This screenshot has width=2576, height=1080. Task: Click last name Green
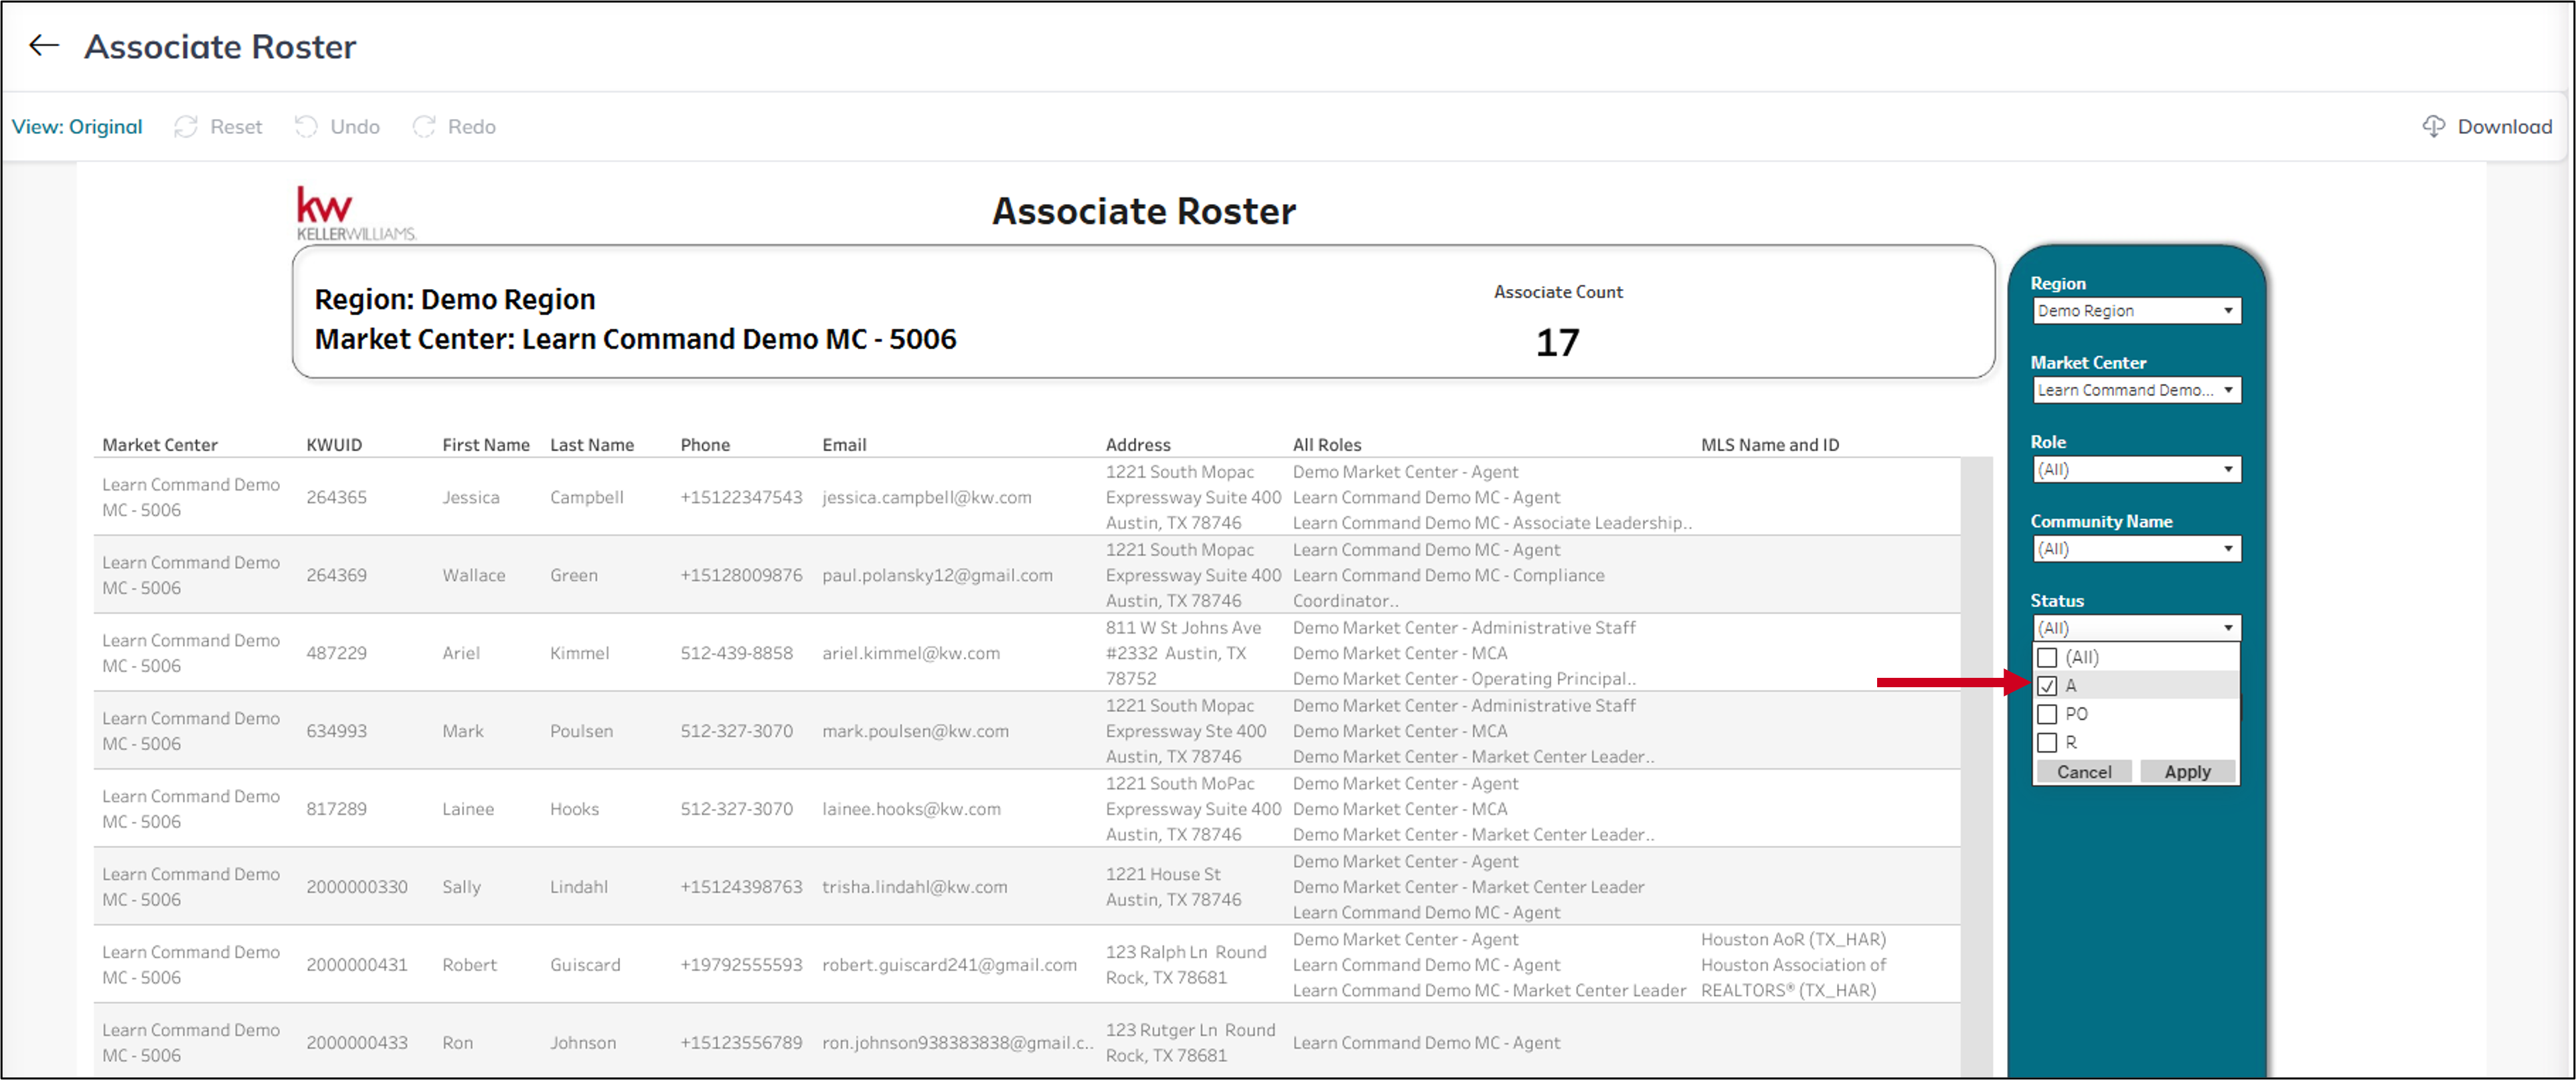tap(574, 575)
